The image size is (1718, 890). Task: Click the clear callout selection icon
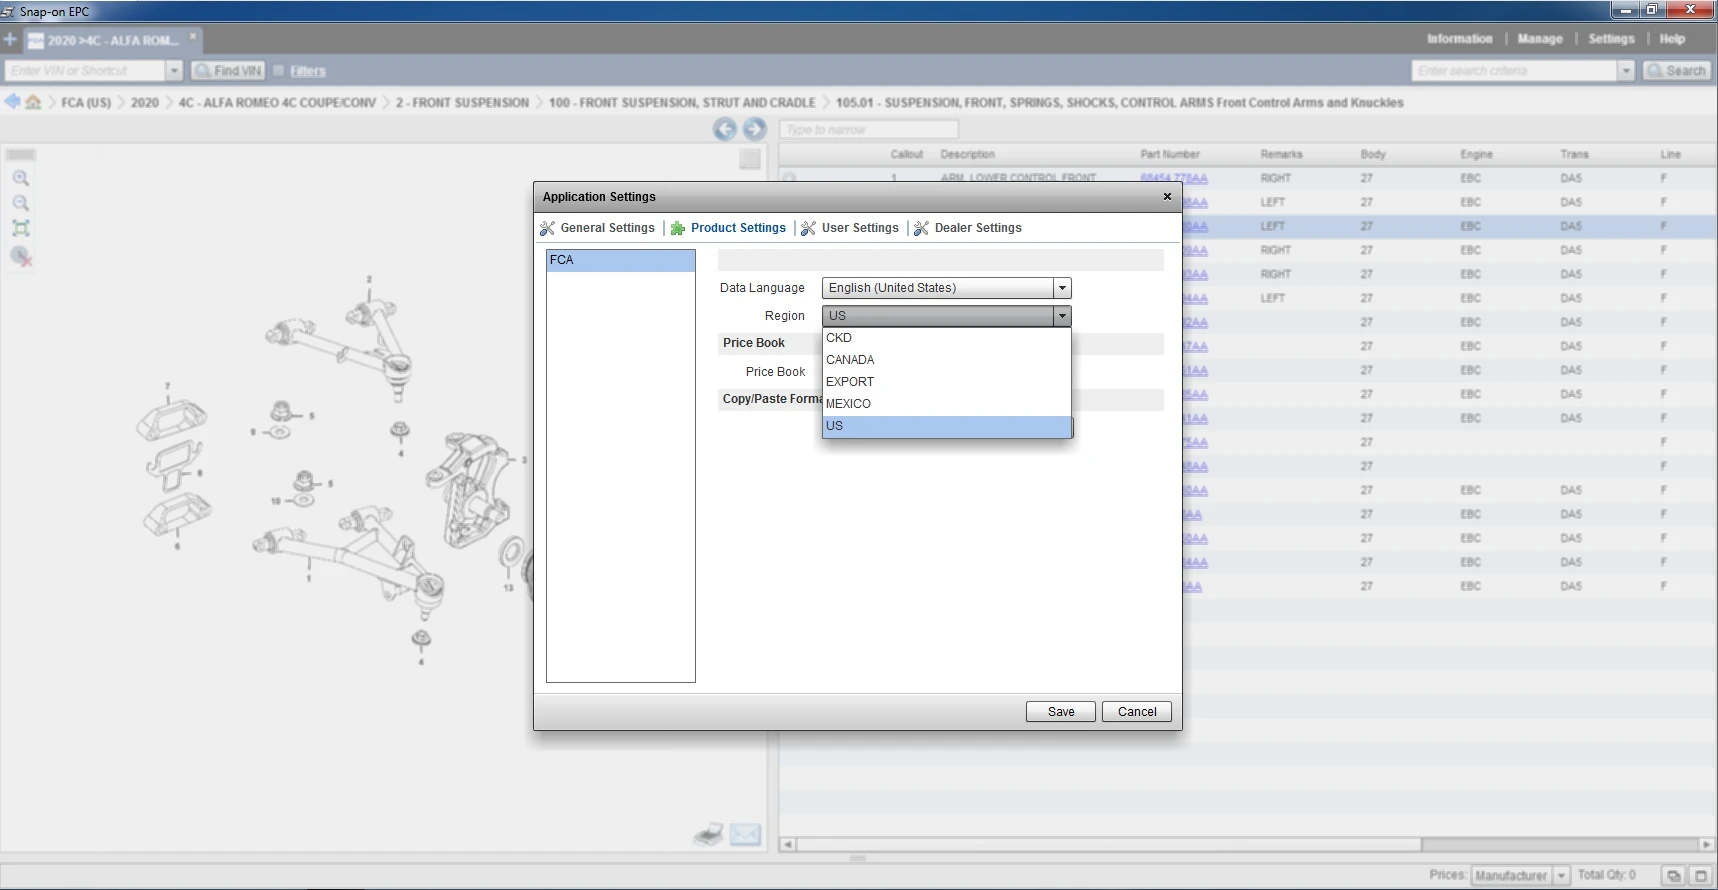point(21,256)
